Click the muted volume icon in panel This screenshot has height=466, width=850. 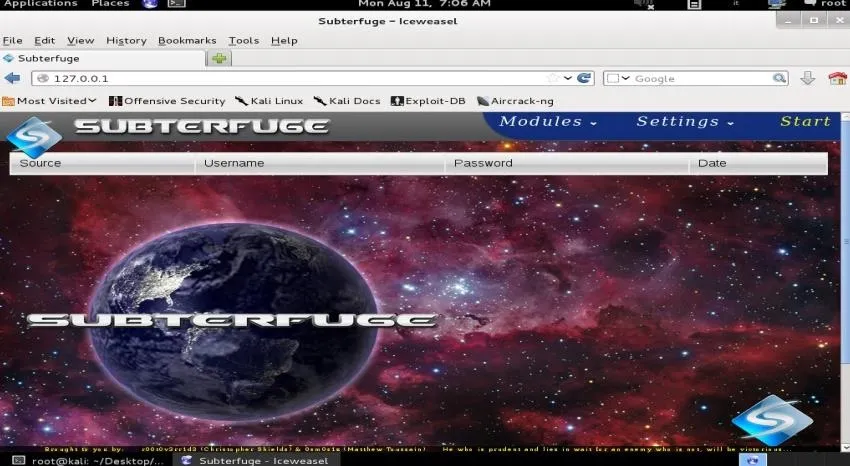point(644,4)
